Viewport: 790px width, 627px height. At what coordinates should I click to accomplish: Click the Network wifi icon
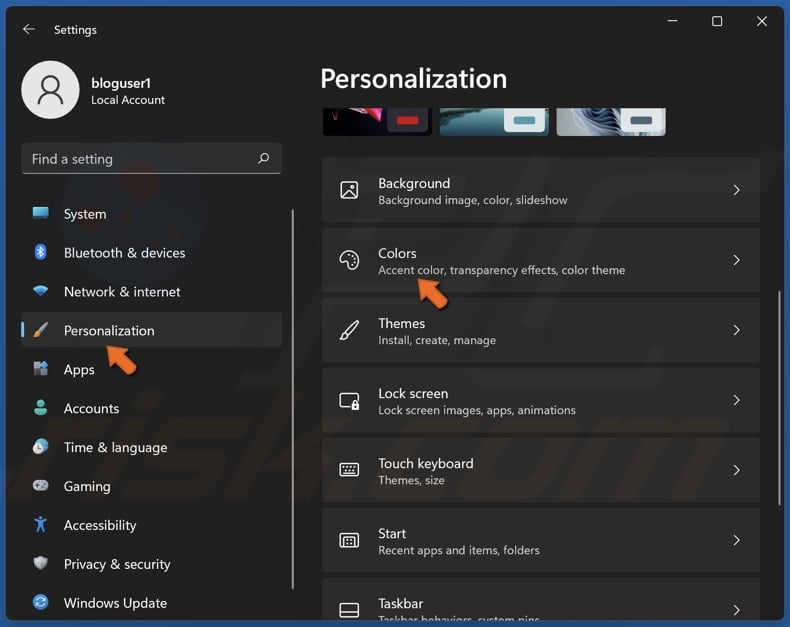pyautogui.click(x=40, y=291)
